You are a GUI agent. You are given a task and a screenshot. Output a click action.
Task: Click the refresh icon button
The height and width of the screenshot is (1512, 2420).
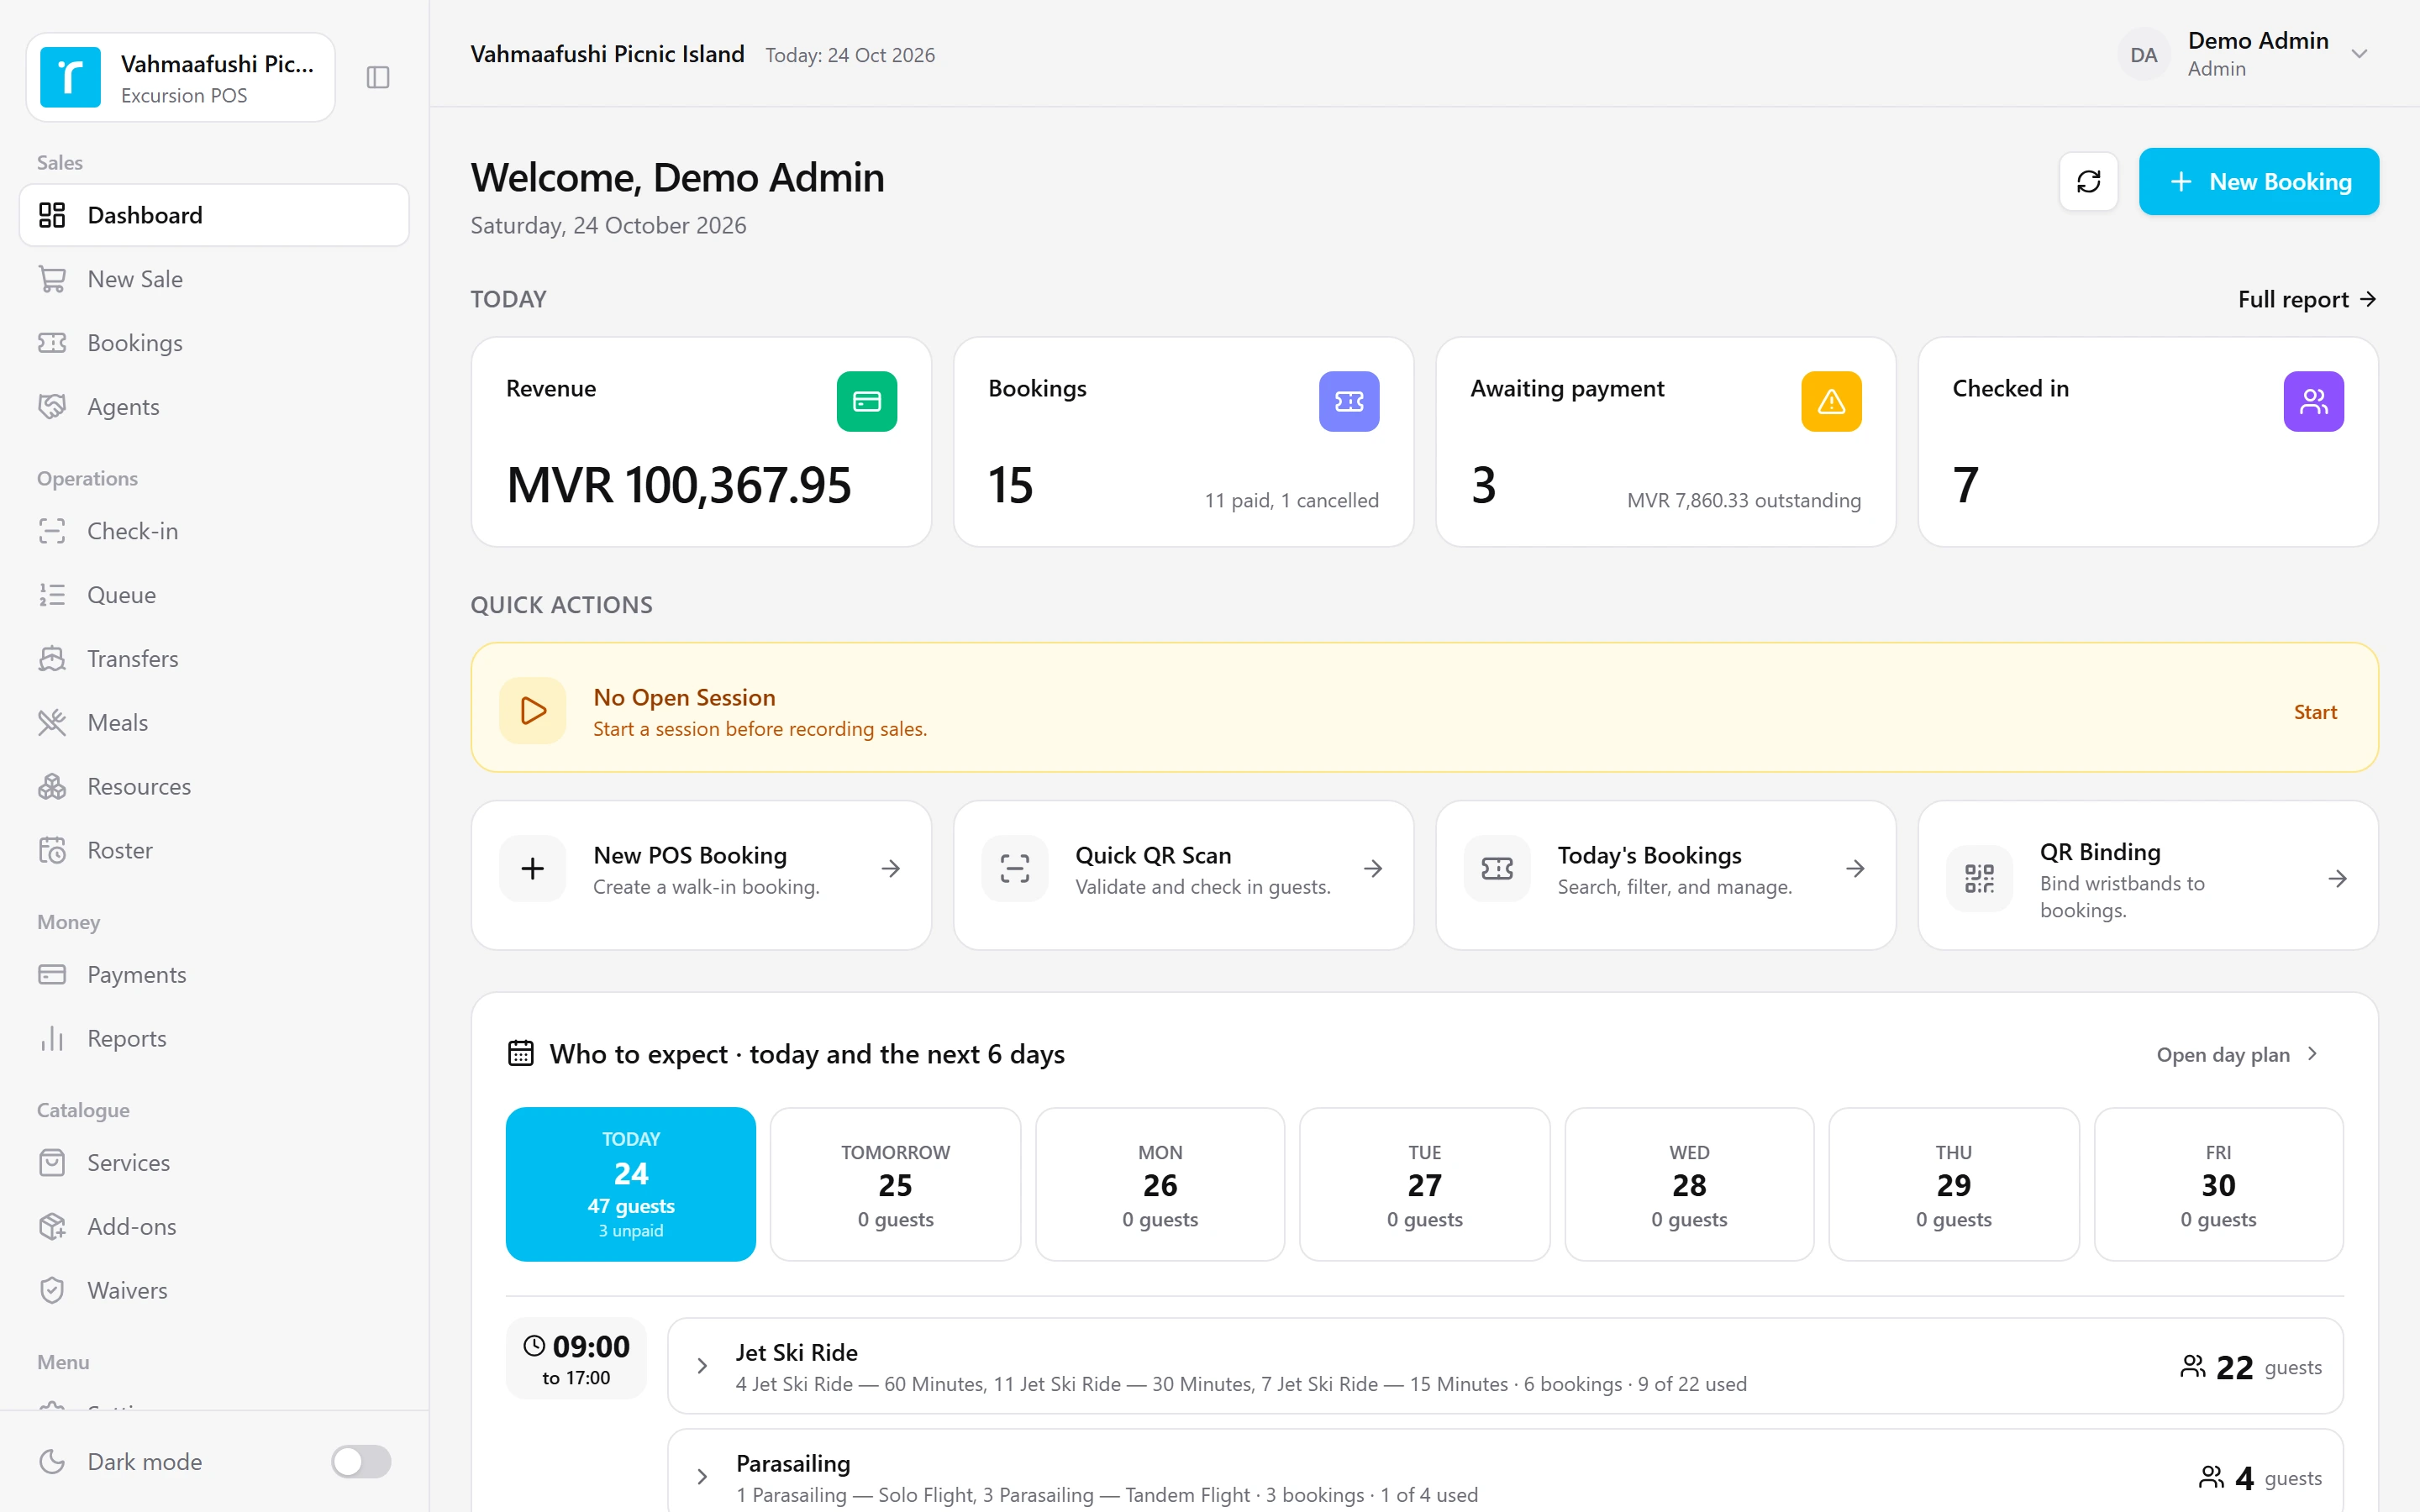(x=2088, y=181)
